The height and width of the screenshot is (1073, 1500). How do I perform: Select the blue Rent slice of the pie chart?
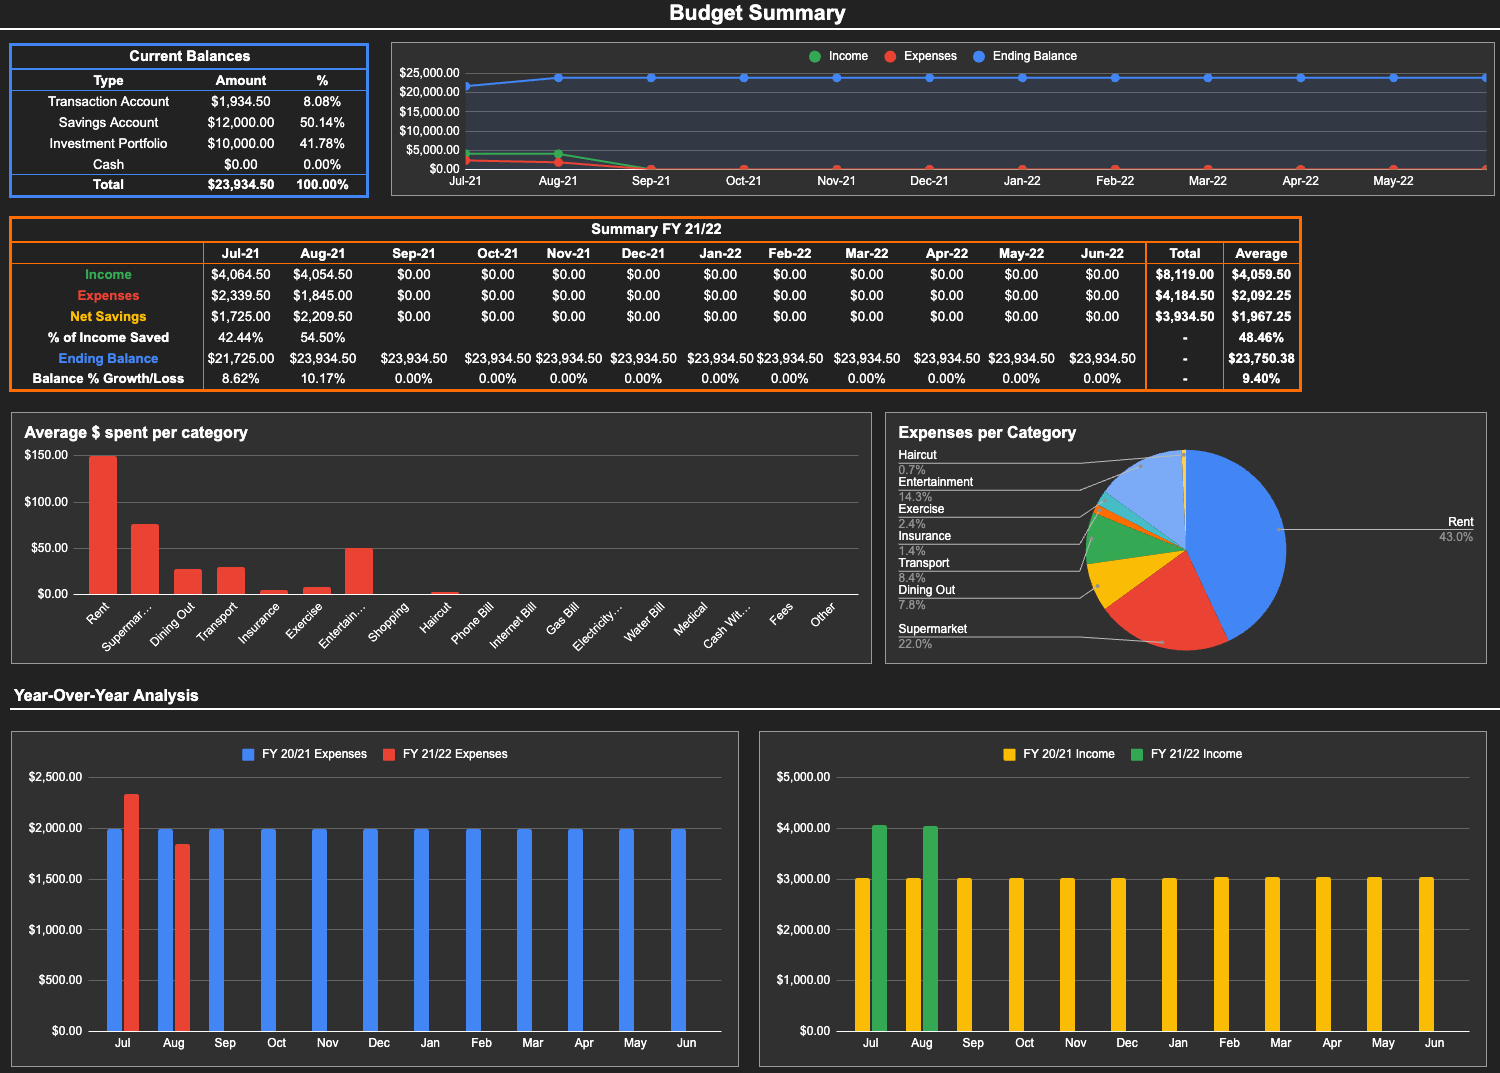1240,530
